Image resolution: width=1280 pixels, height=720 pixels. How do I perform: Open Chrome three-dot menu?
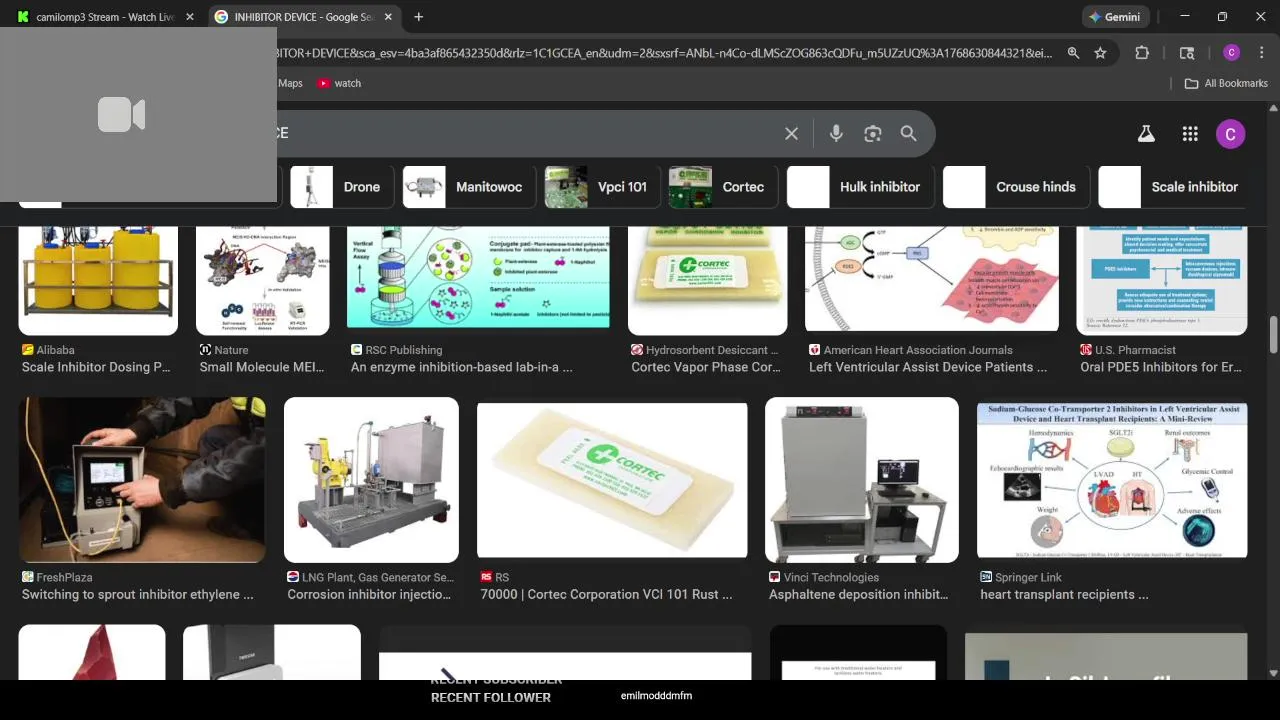pyautogui.click(x=1261, y=53)
